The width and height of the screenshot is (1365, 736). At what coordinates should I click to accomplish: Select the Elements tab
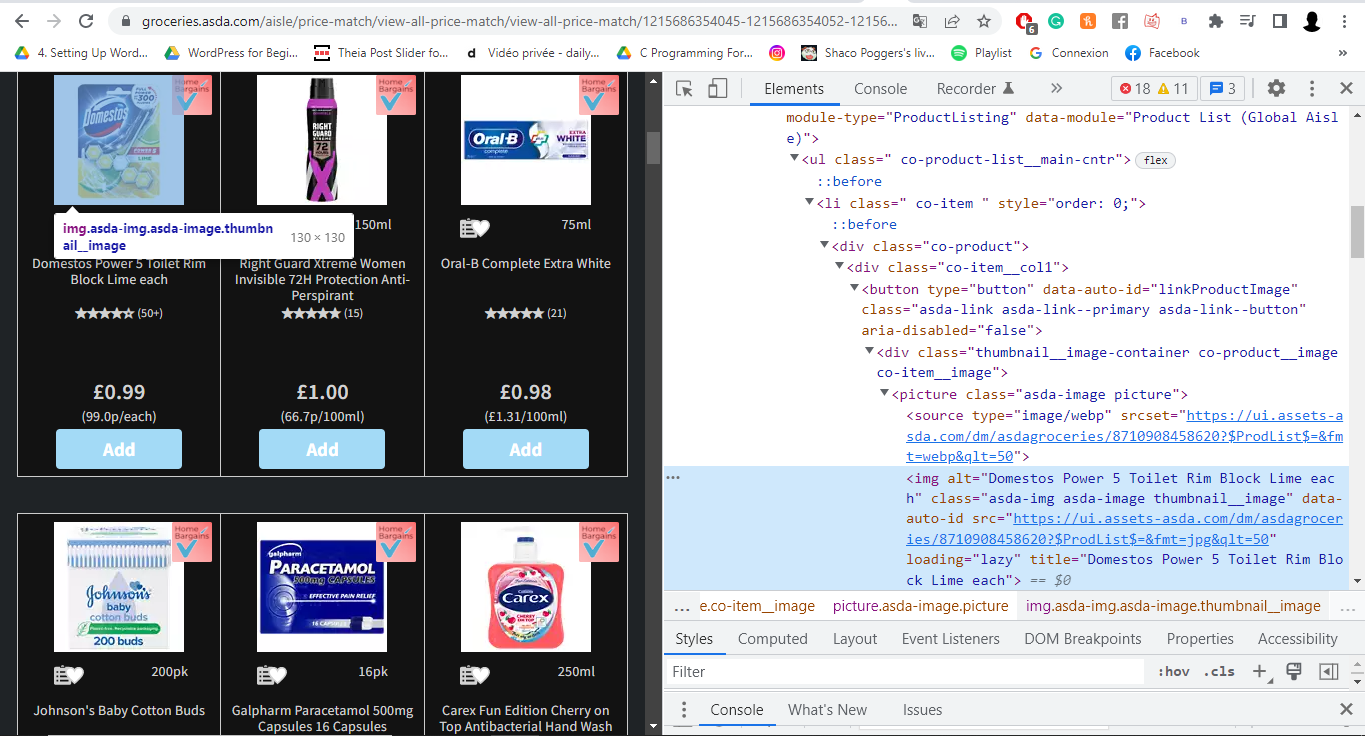coord(794,89)
